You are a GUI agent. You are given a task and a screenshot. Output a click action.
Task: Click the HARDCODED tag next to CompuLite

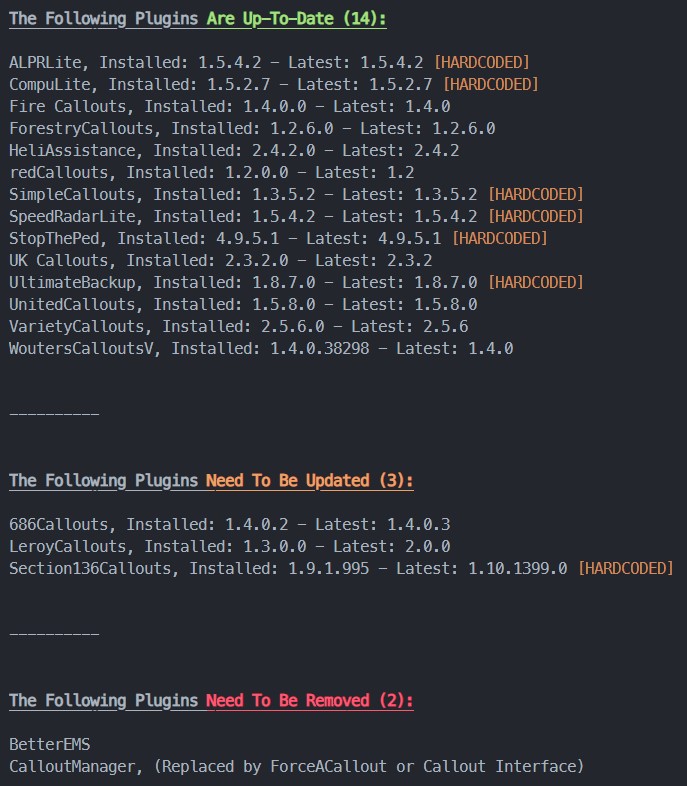pyautogui.click(x=491, y=84)
